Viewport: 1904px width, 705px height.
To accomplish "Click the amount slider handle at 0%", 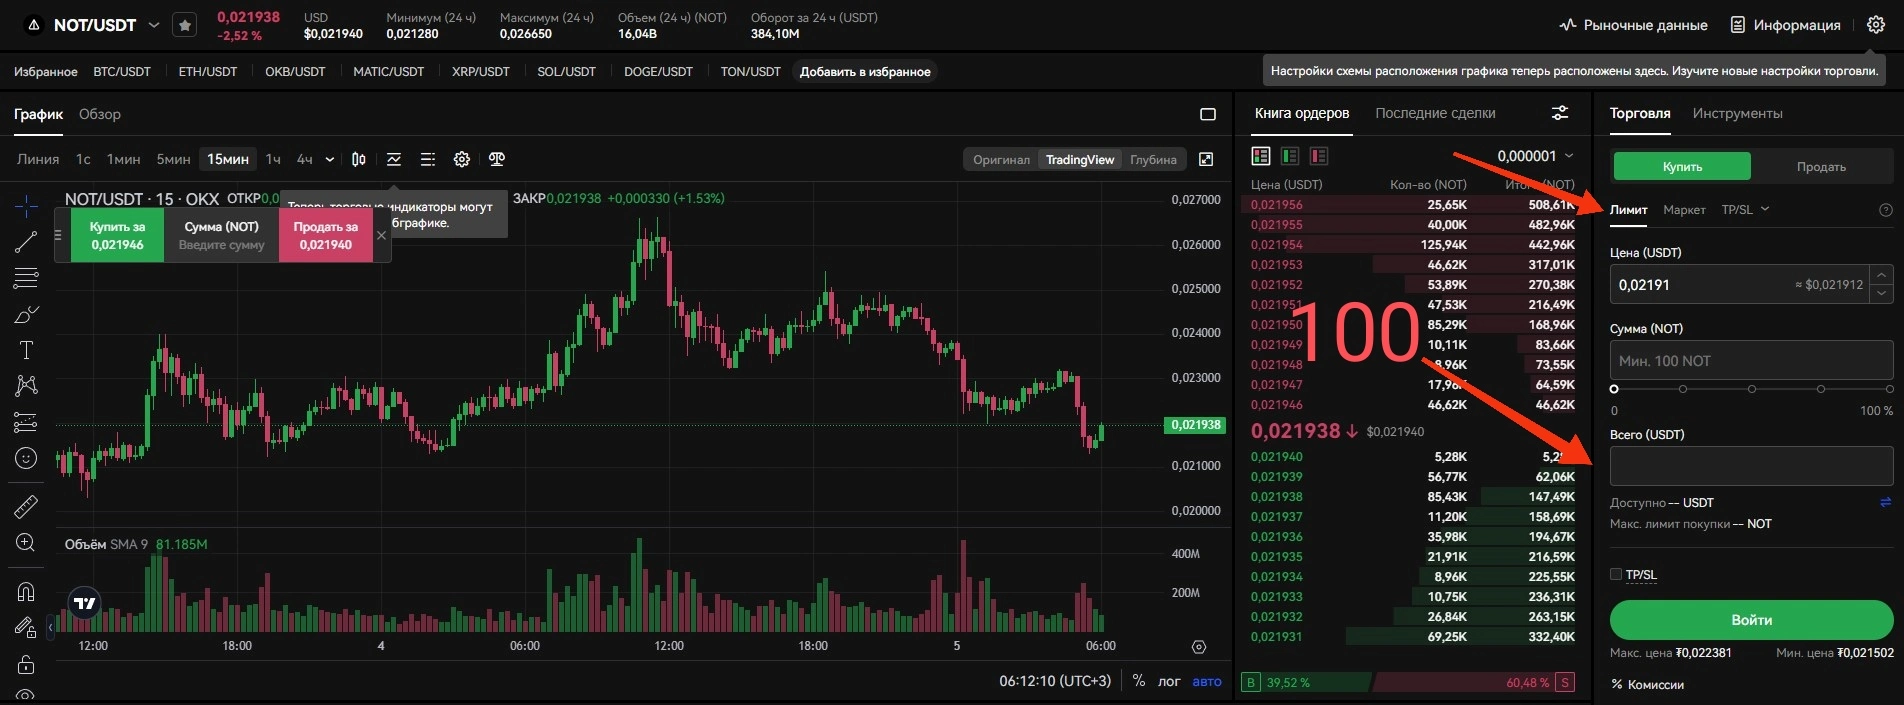I will pos(1614,389).
